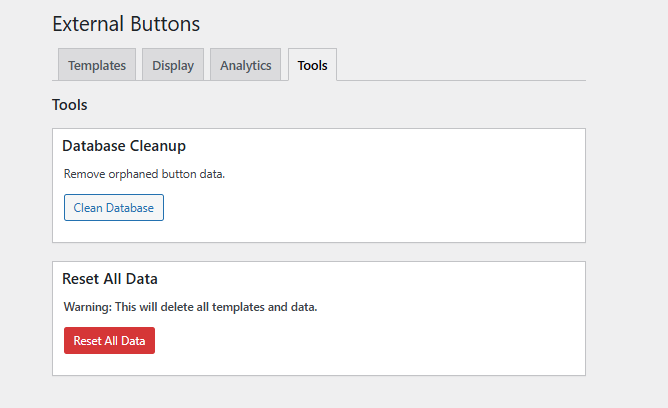Switch to the Templates tab
This screenshot has height=408, width=668.
click(x=97, y=65)
